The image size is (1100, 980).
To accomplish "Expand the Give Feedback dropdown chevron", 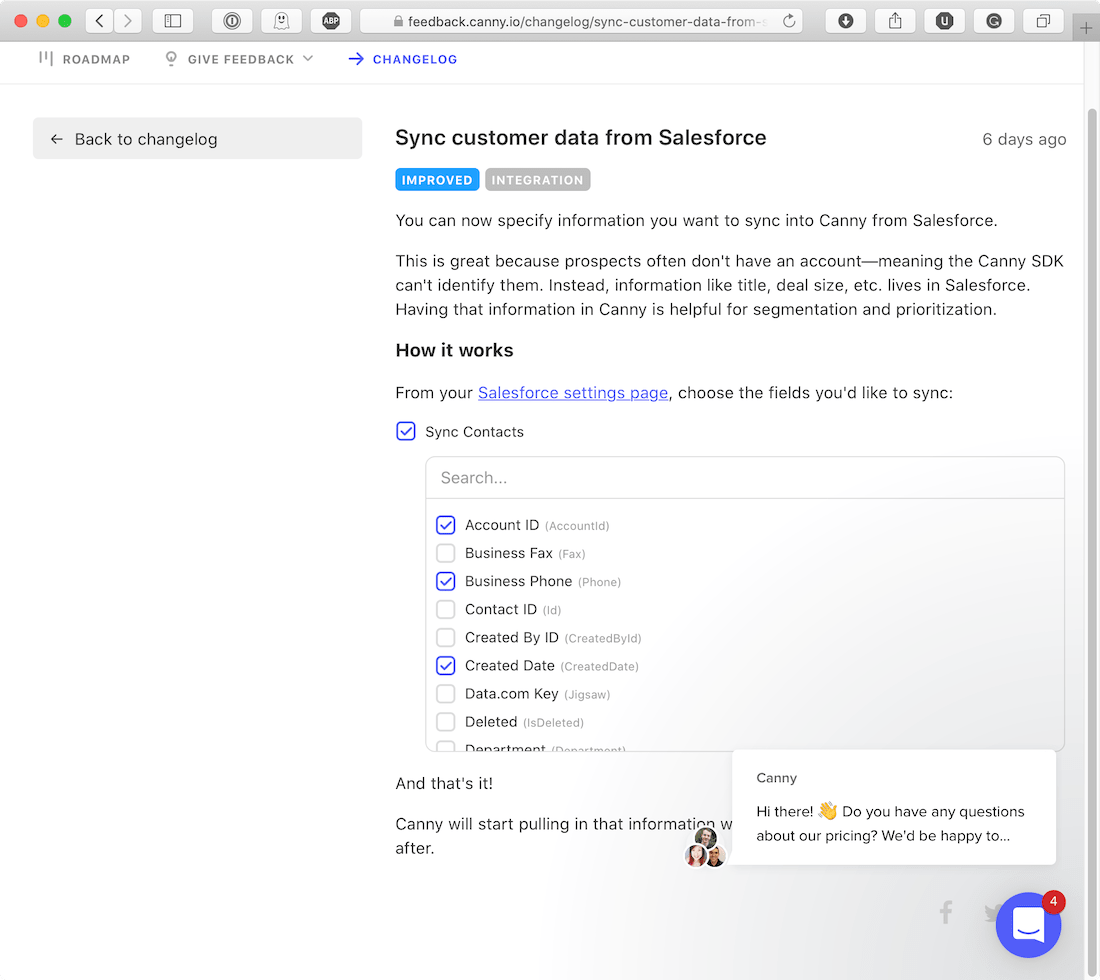I will pyautogui.click(x=307, y=58).
